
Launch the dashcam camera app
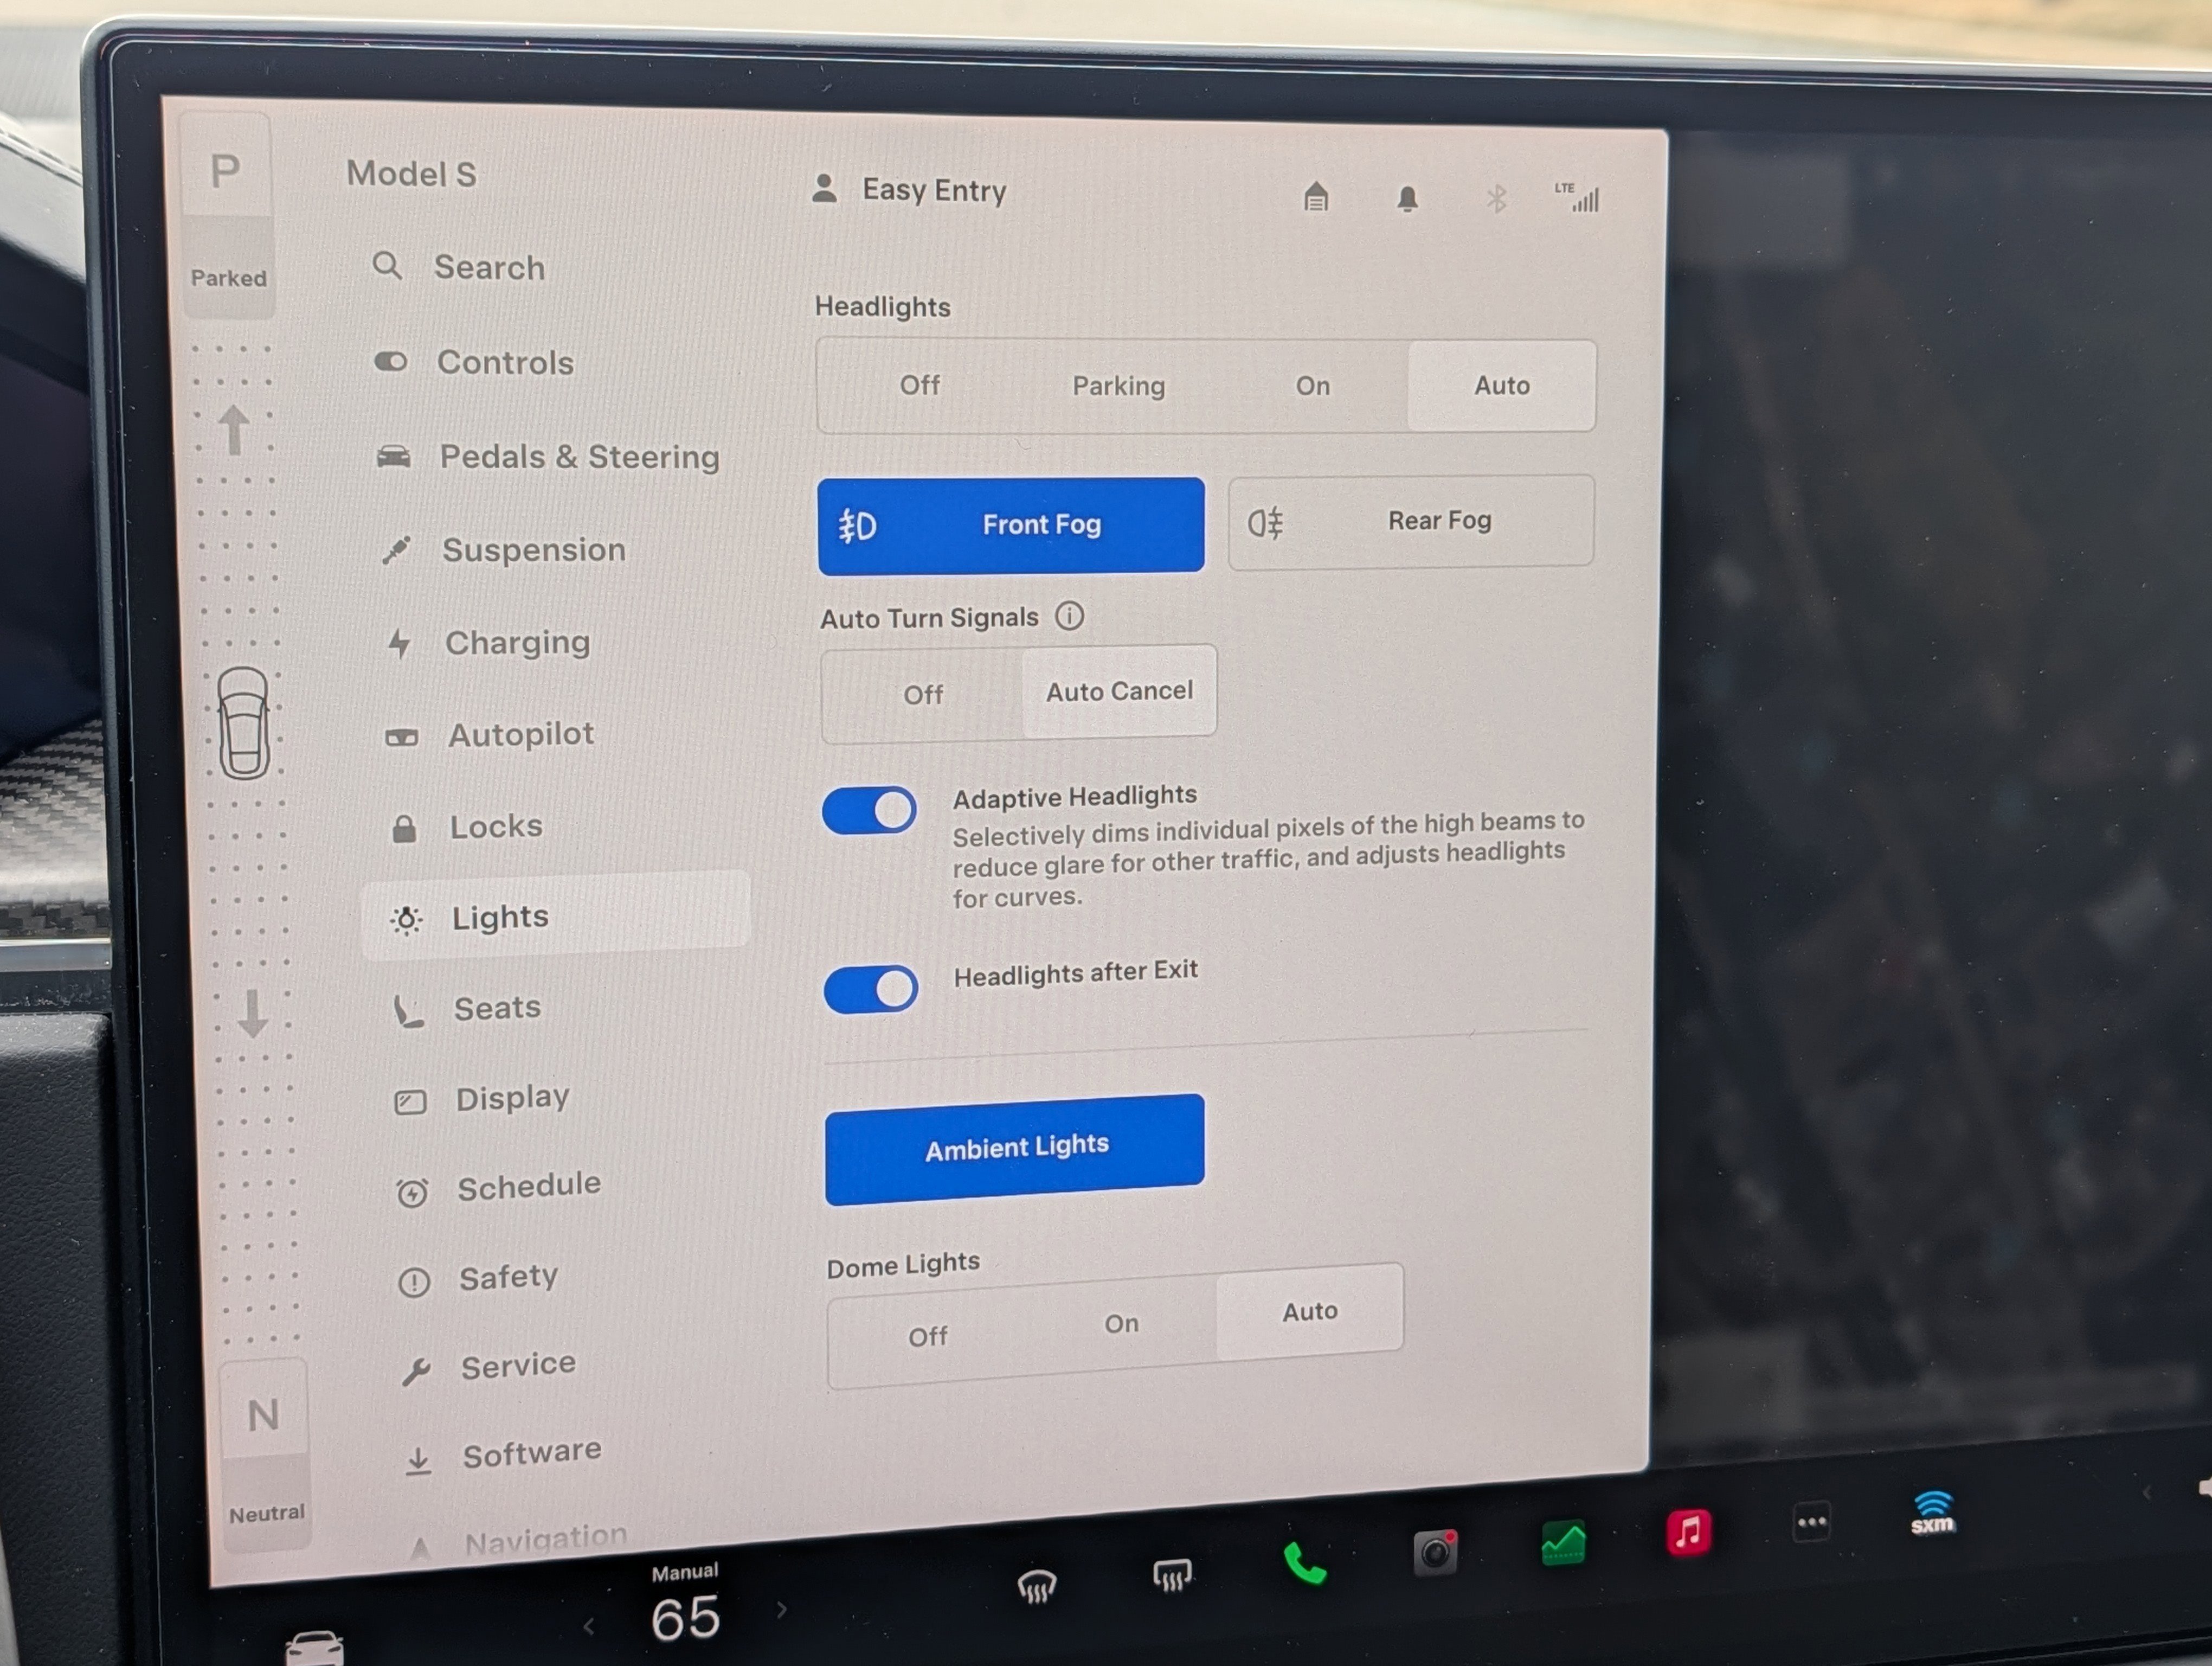[x=1435, y=1552]
